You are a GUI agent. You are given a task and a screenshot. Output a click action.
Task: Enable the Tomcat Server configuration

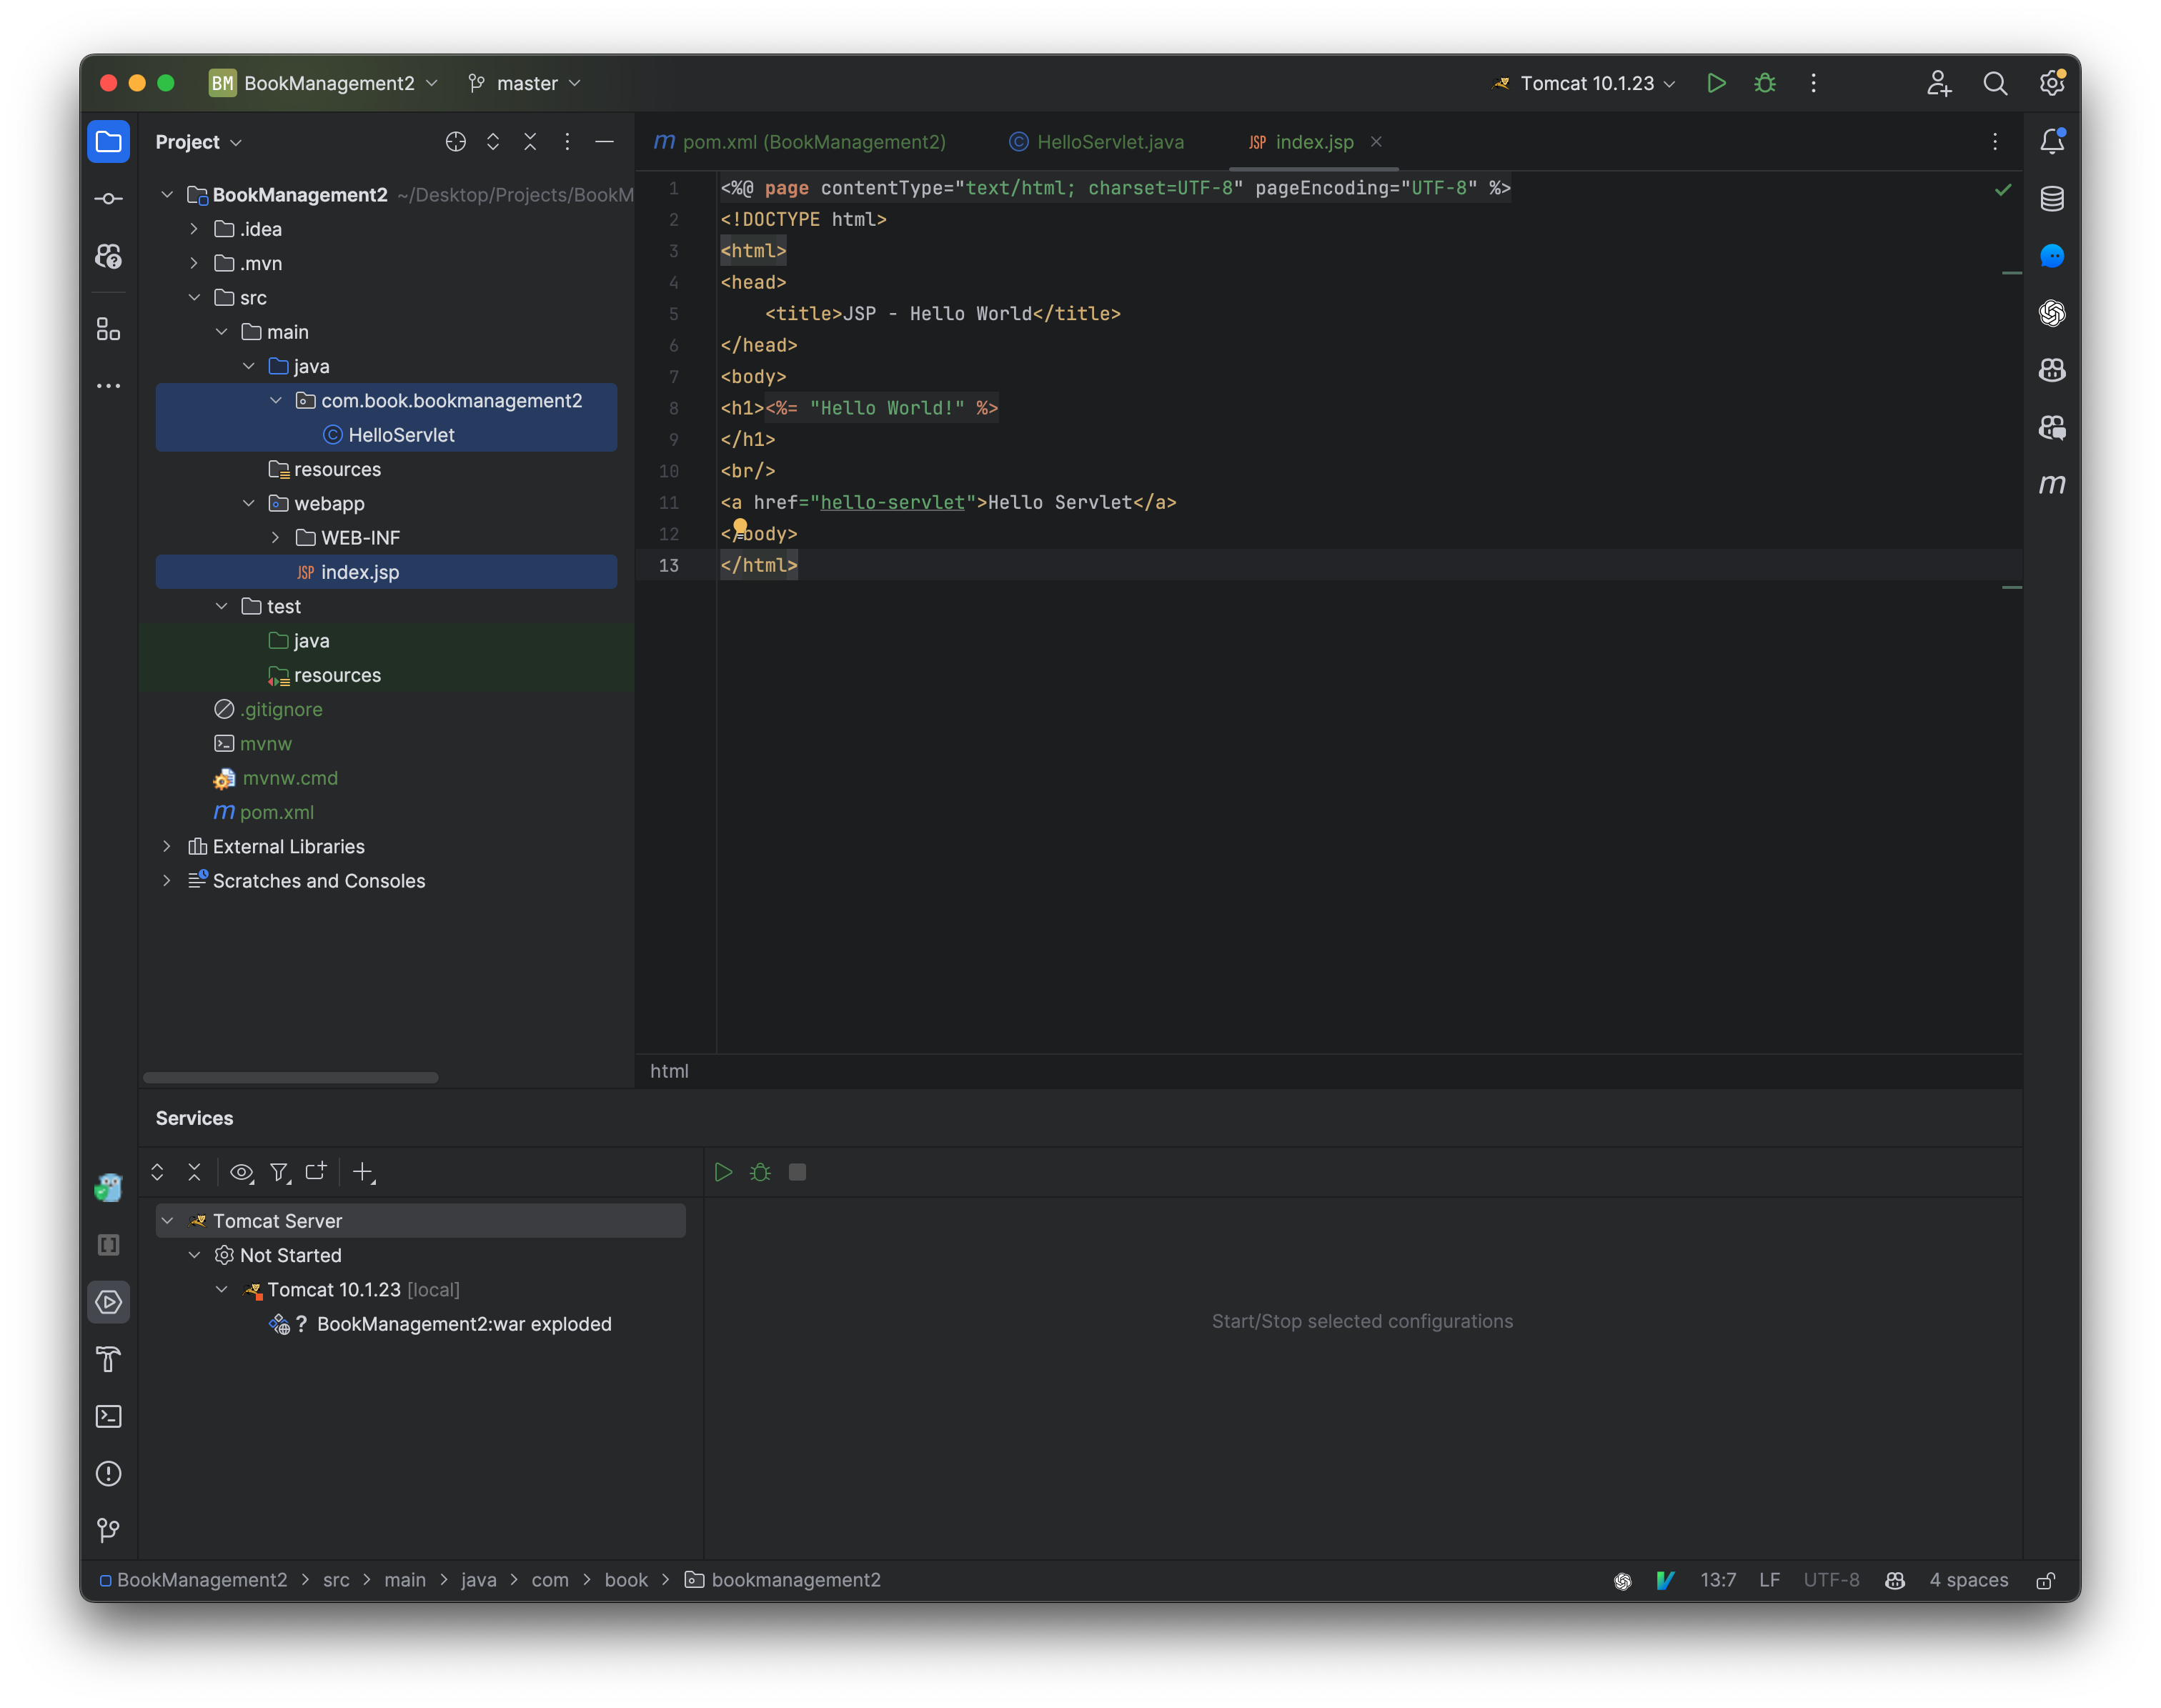coord(722,1171)
